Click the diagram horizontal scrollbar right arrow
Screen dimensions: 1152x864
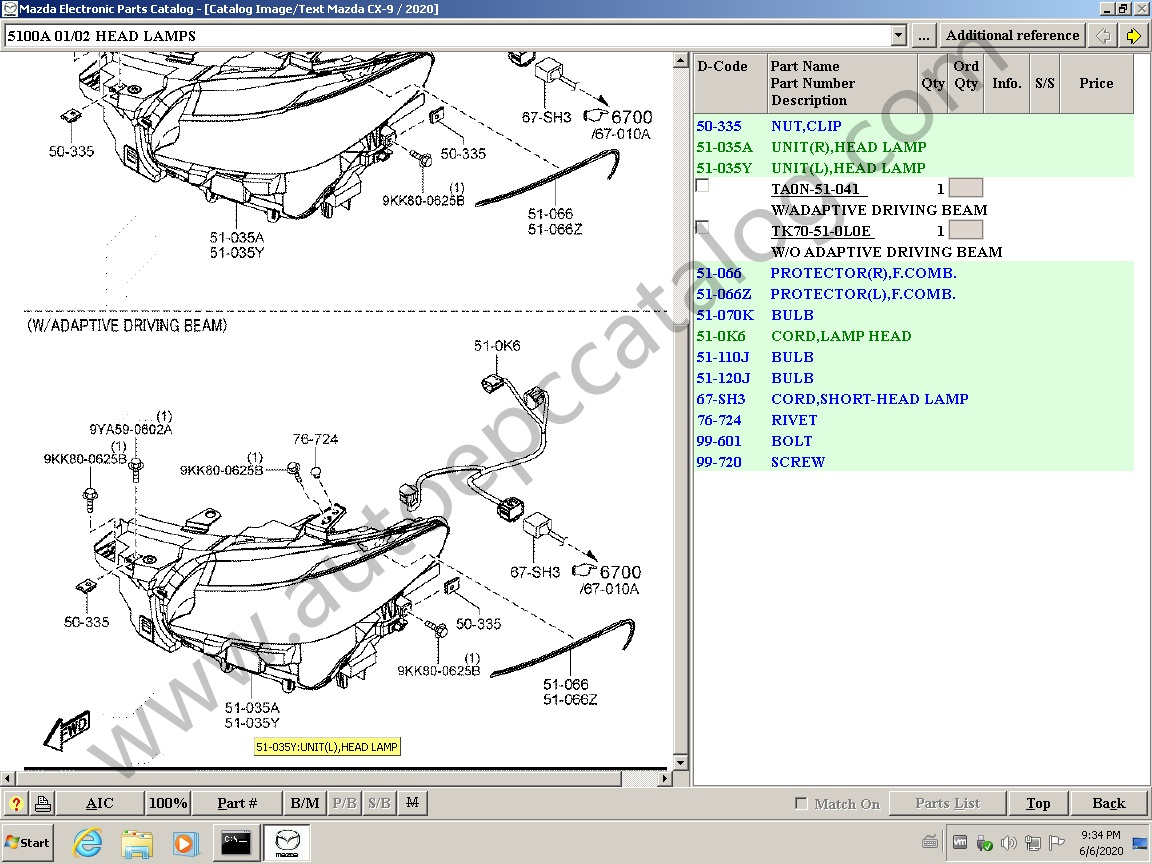(x=664, y=777)
